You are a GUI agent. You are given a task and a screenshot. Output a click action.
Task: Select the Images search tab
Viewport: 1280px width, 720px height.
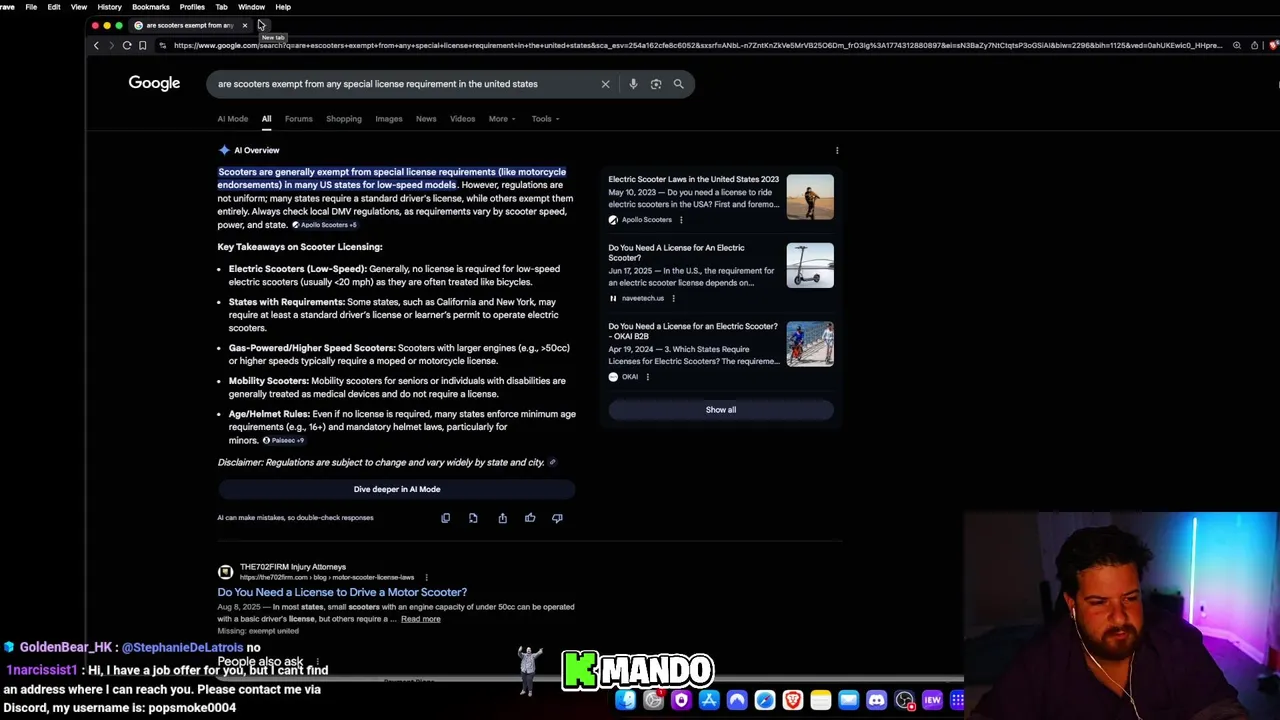(389, 119)
